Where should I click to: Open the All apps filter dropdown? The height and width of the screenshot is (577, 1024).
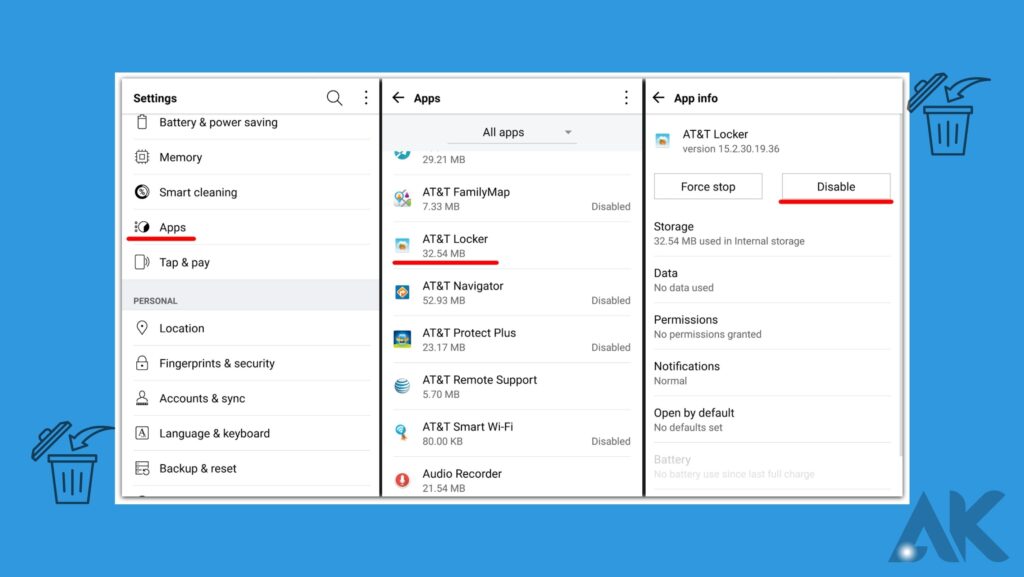[x=512, y=133]
